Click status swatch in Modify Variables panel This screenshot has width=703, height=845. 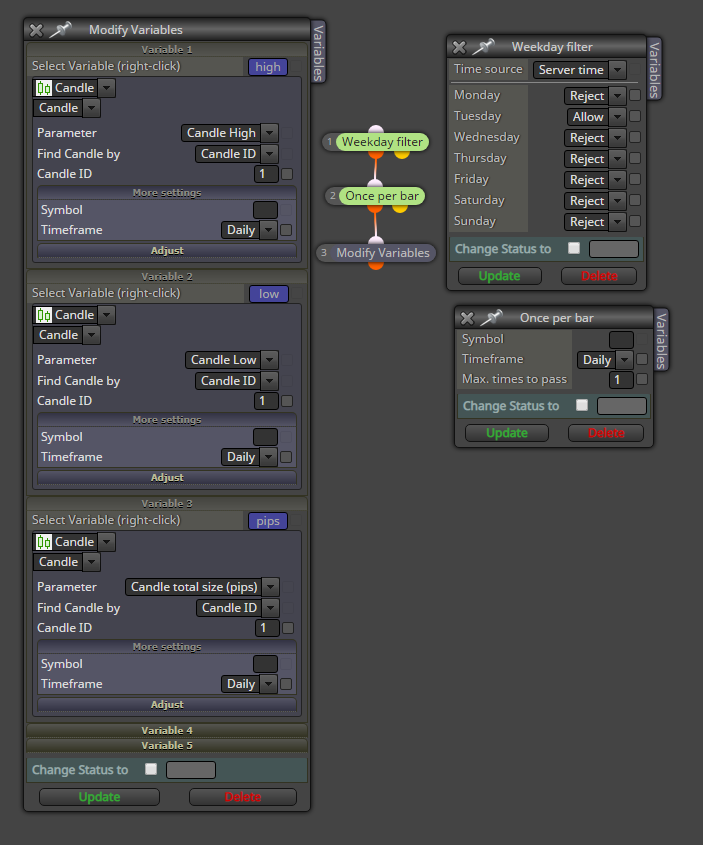[x=191, y=770]
